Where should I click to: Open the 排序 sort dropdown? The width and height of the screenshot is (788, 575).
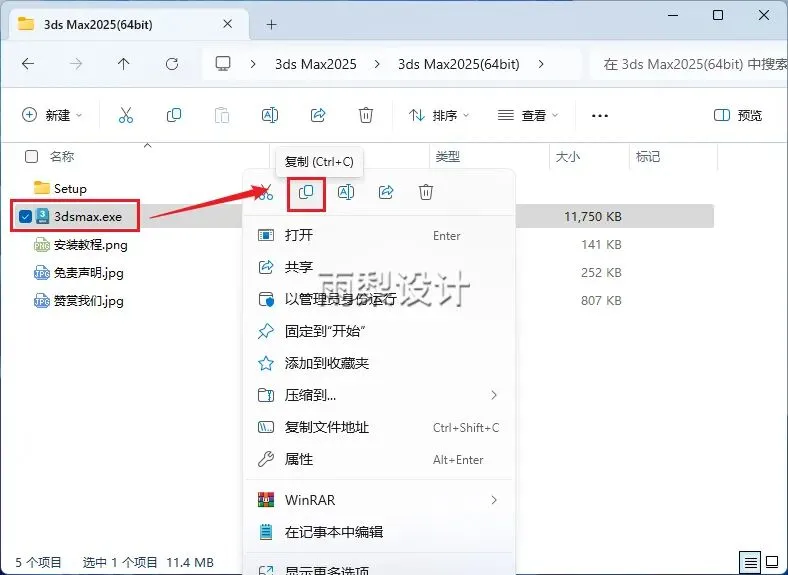click(439, 116)
